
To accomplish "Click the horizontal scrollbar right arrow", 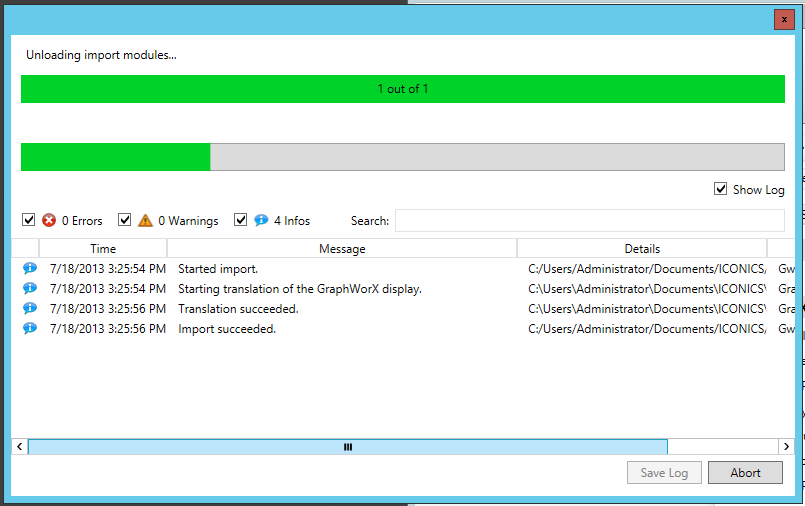I will (788, 447).
